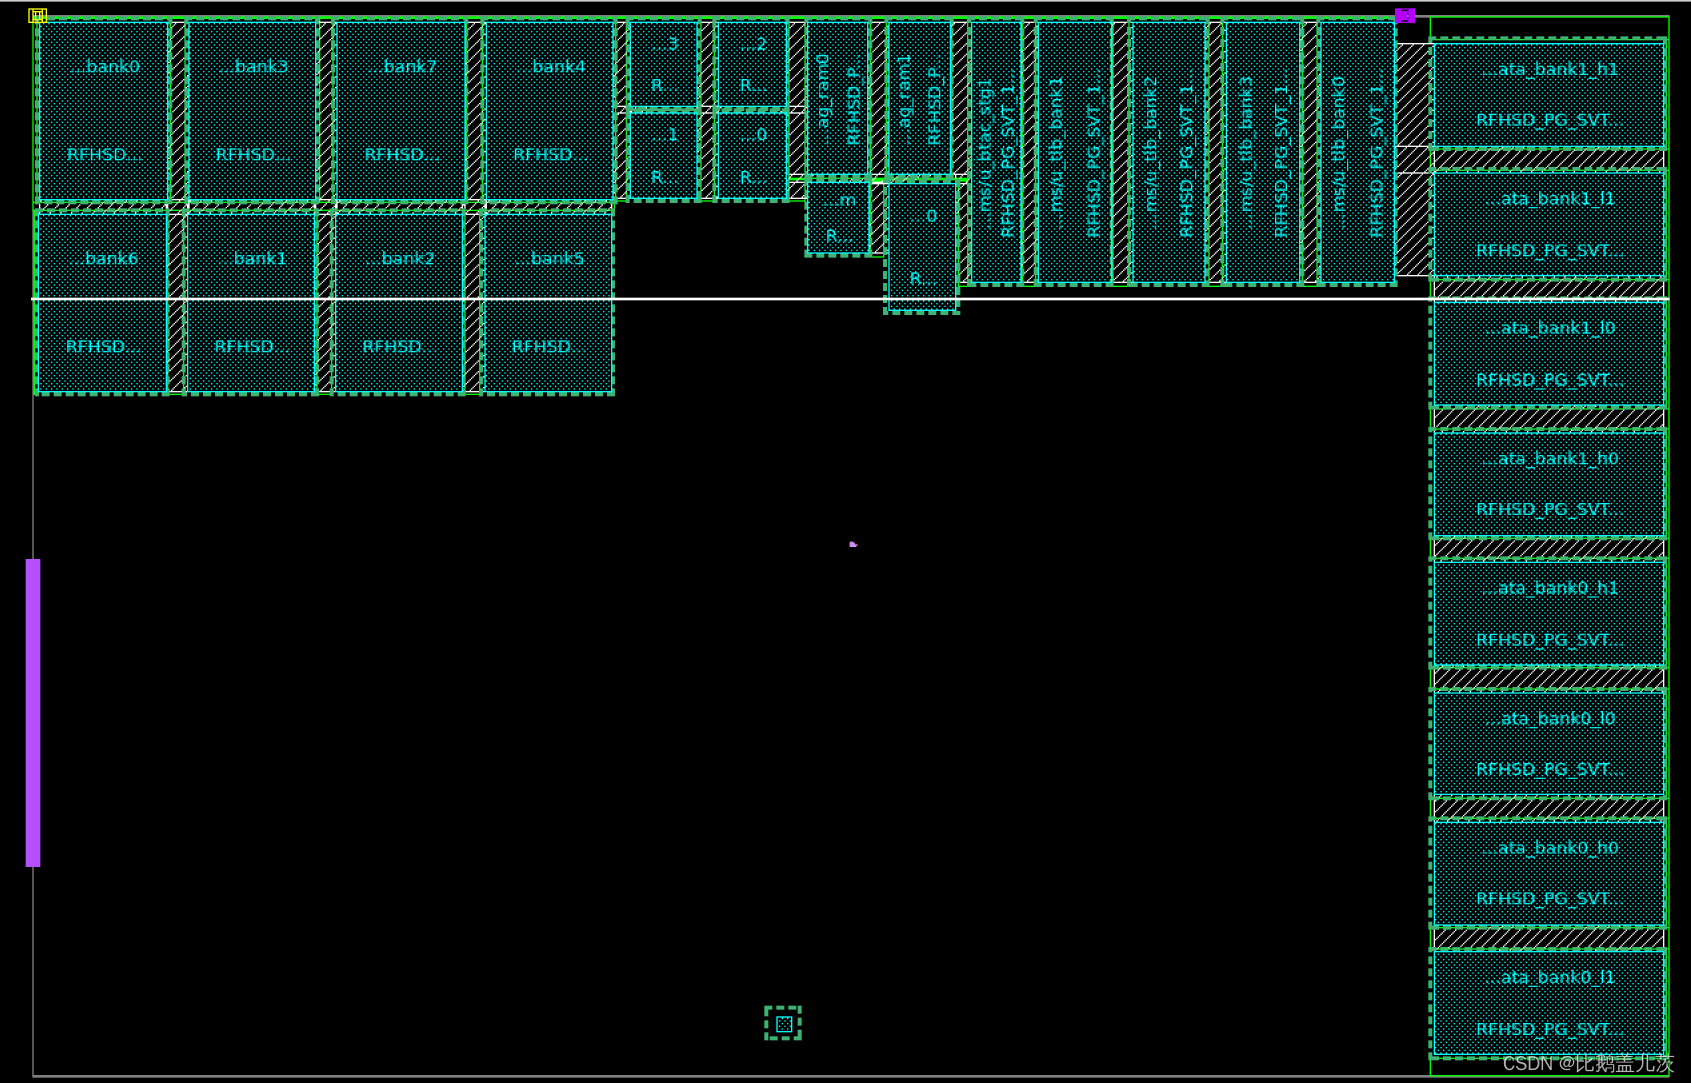Select the u_tlb_bank2 macro column

pyautogui.click(x=1170, y=150)
